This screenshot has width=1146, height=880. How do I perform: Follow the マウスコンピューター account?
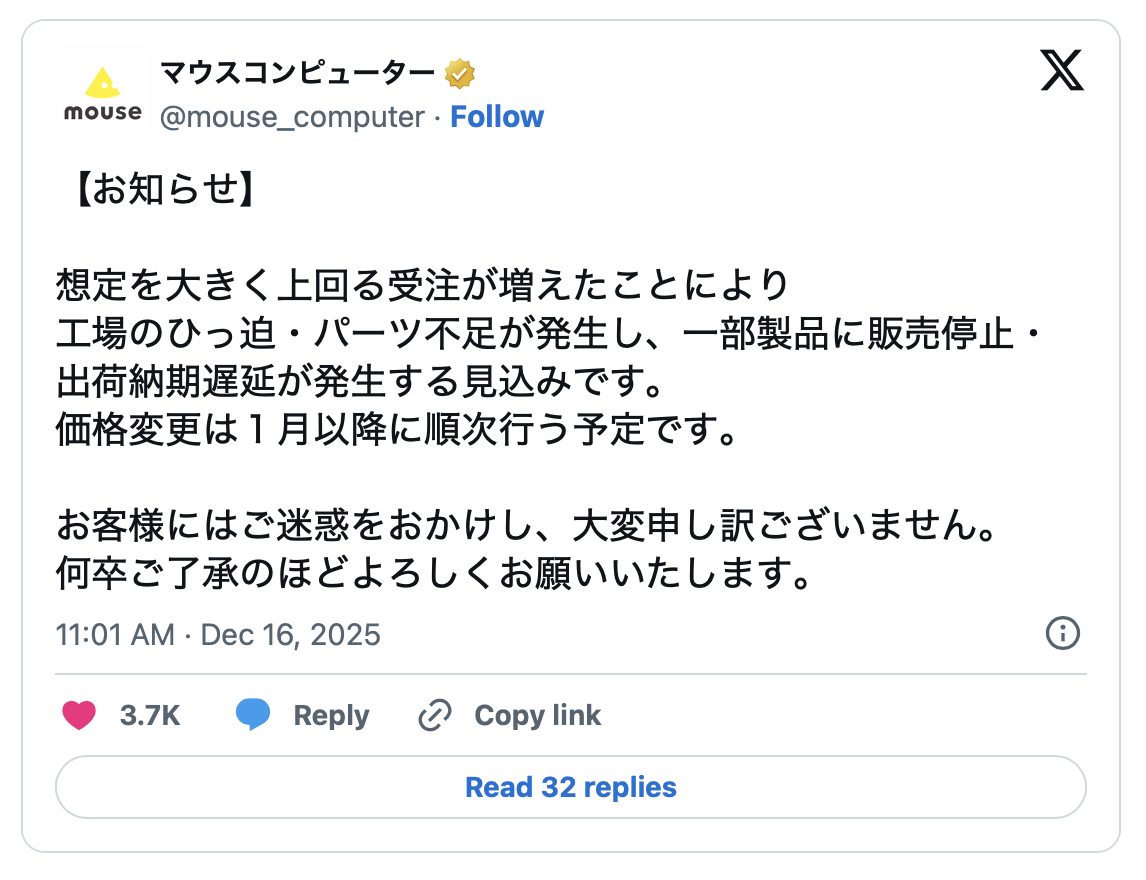pyautogui.click(x=497, y=117)
